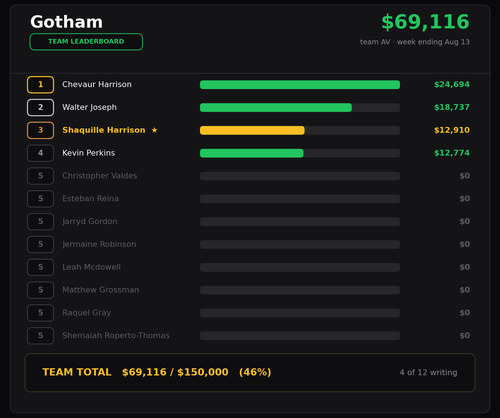Select the name Chevaur Harrison
This screenshot has width=500, height=418.
(97, 84)
